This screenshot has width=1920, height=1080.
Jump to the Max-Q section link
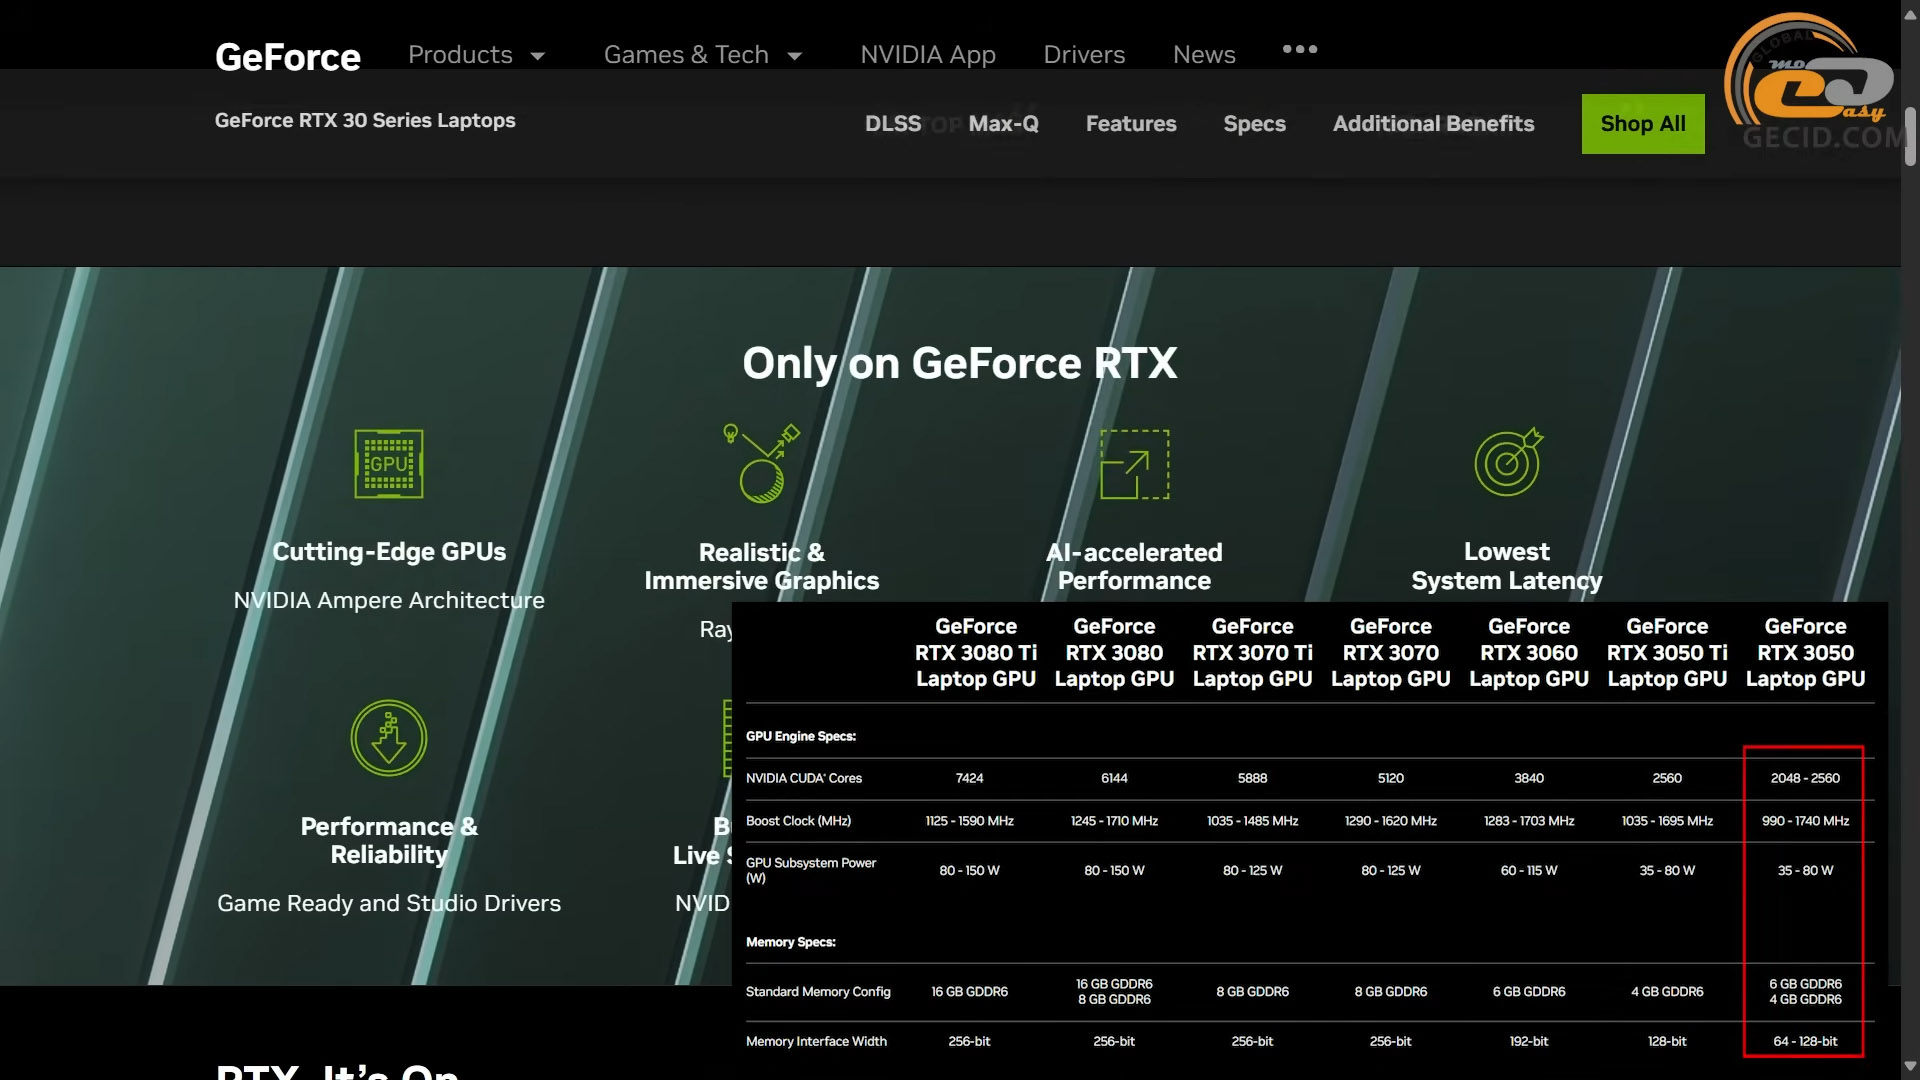[1003, 124]
